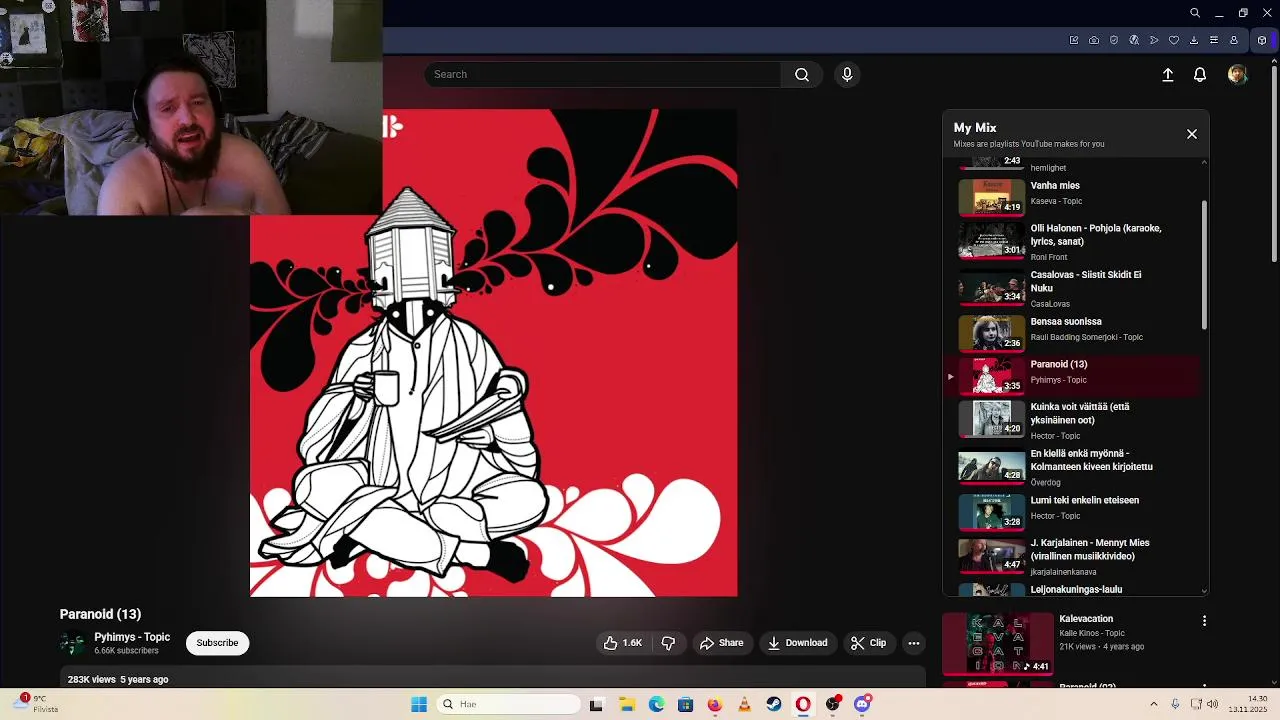This screenshot has width=1280, height=720.
Task: Open Microsoft Edge from taskbar
Action: point(656,704)
